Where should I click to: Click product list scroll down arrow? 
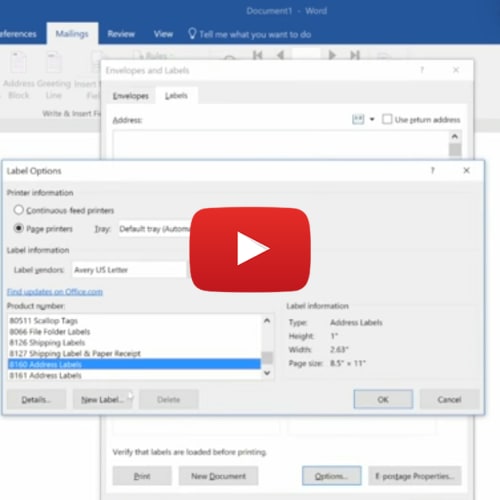pos(267,373)
